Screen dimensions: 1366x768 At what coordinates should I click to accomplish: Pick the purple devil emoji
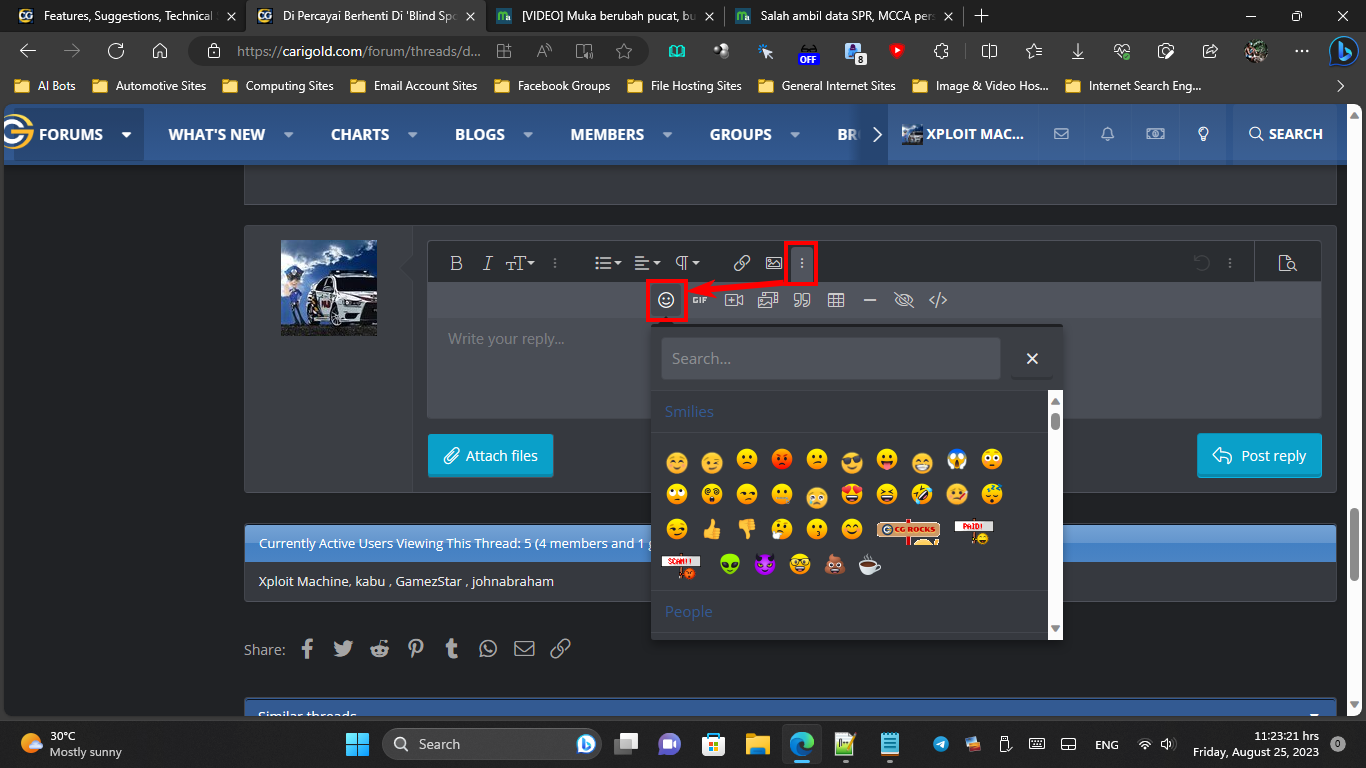765,565
